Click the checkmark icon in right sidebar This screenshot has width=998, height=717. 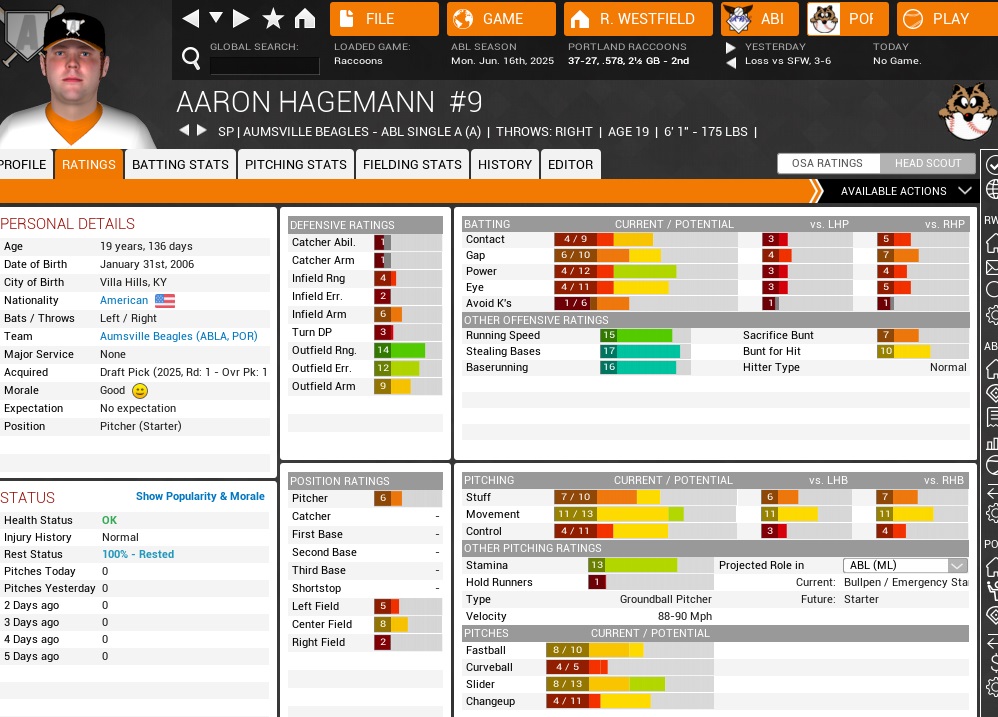click(x=991, y=164)
